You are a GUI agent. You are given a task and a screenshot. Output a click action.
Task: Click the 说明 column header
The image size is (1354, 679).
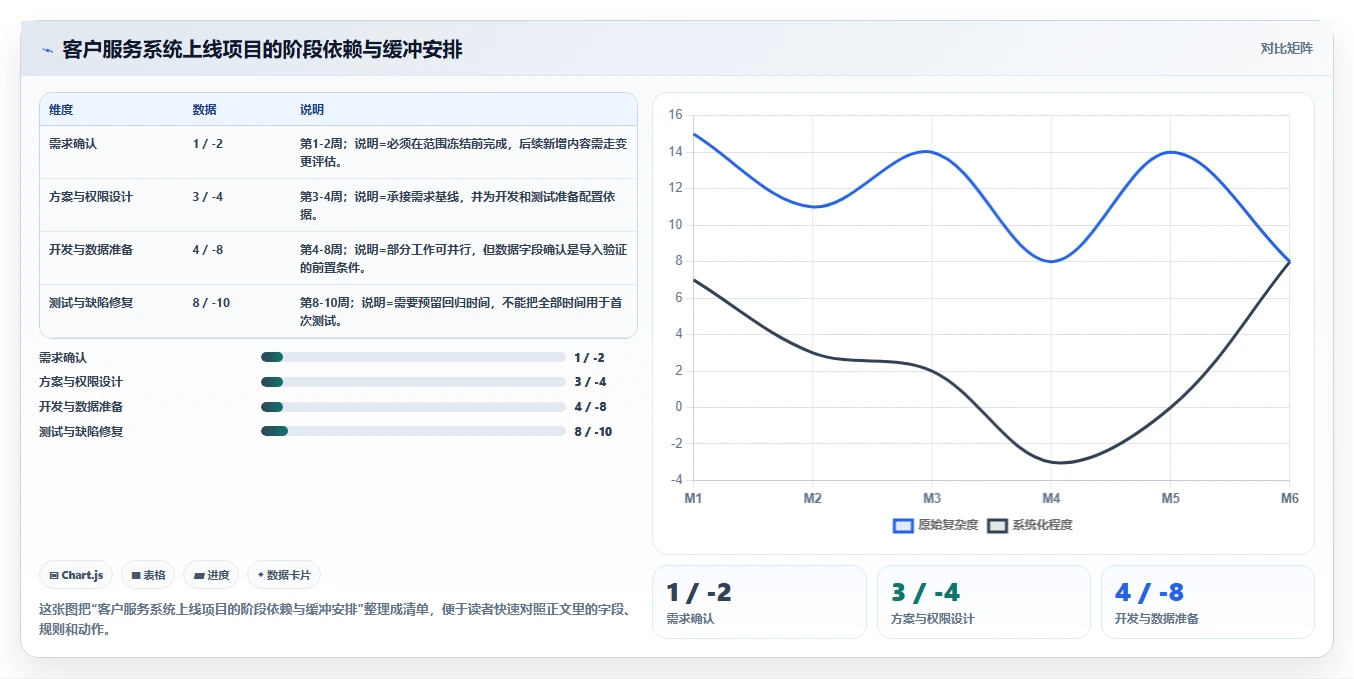tap(312, 110)
